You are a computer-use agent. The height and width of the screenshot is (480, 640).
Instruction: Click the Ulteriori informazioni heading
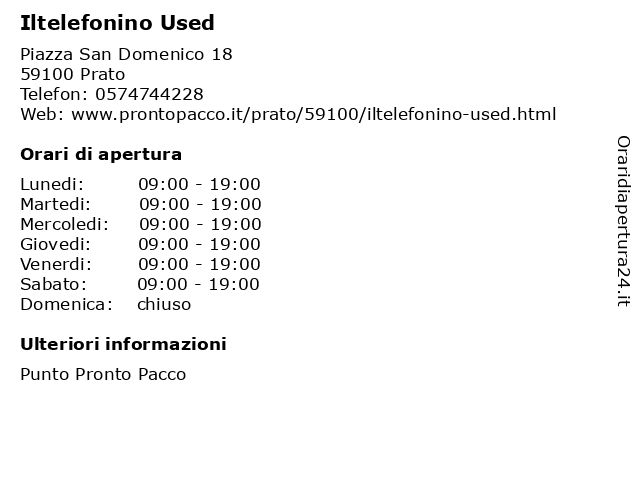coord(123,344)
